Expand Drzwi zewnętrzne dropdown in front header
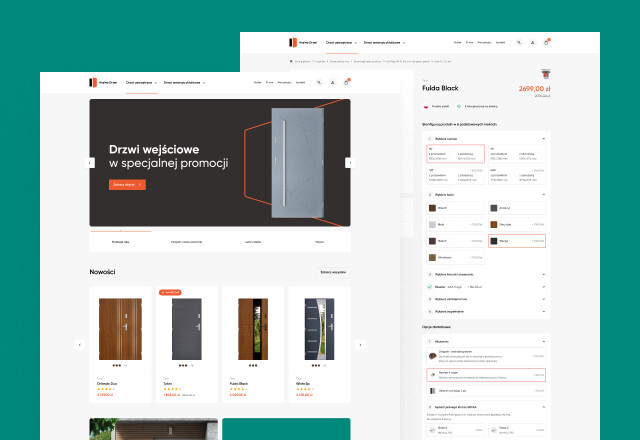This screenshot has width=640, height=440. click(x=141, y=82)
